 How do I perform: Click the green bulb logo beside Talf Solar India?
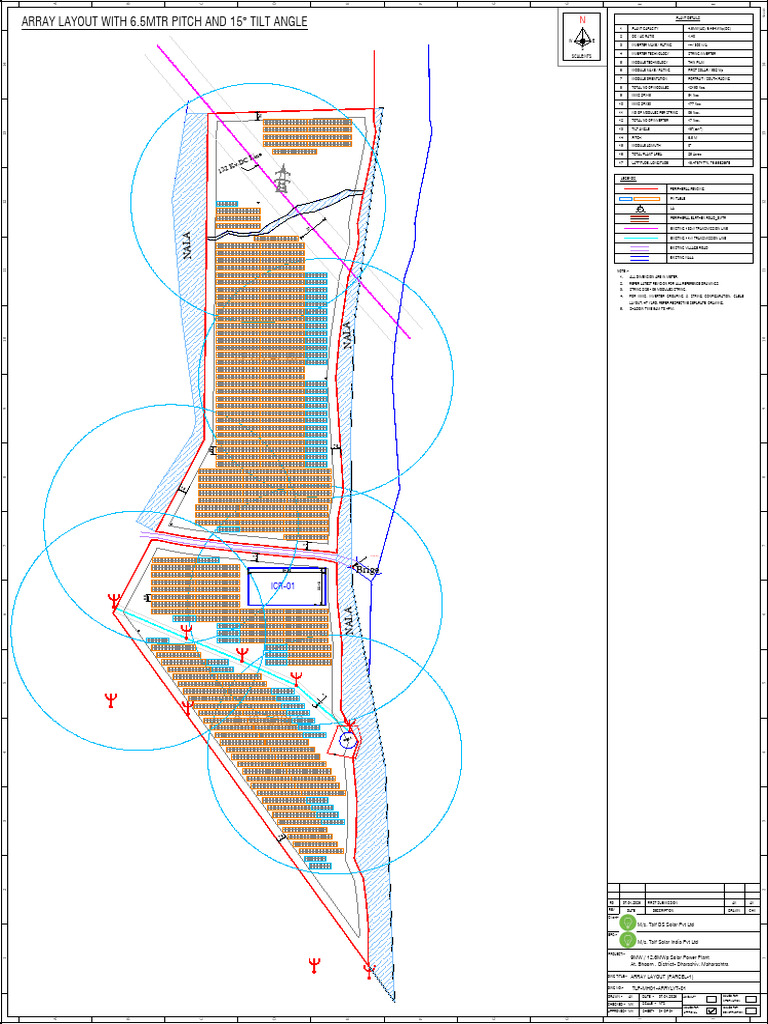(x=628, y=940)
